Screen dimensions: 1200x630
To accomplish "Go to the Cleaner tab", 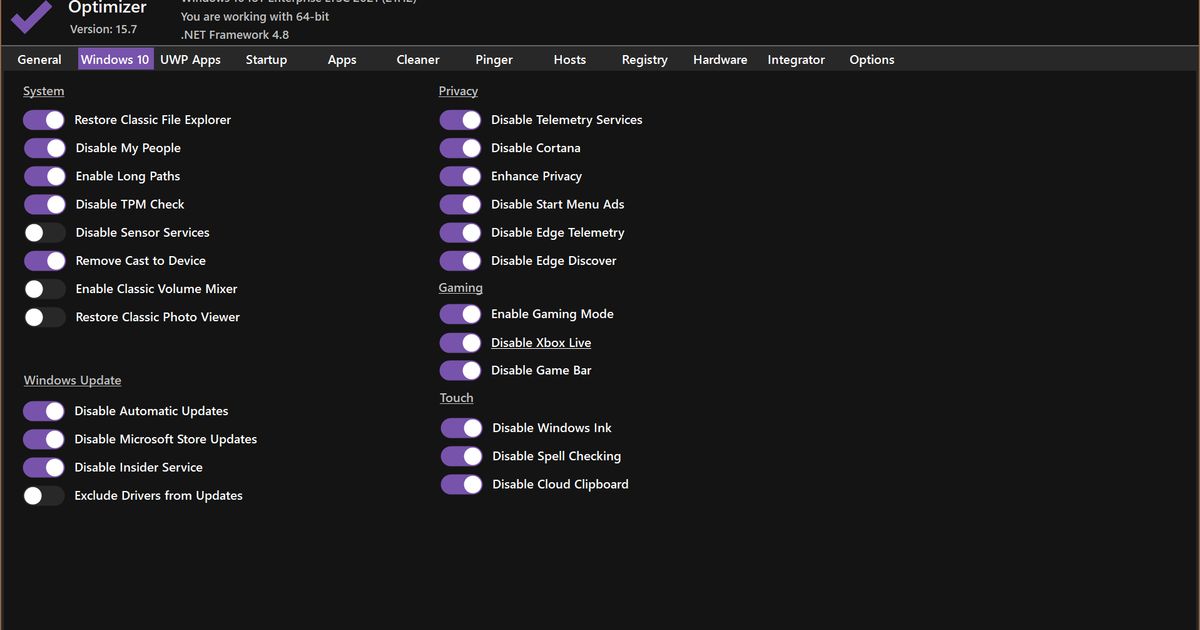I will pyautogui.click(x=417, y=60).
